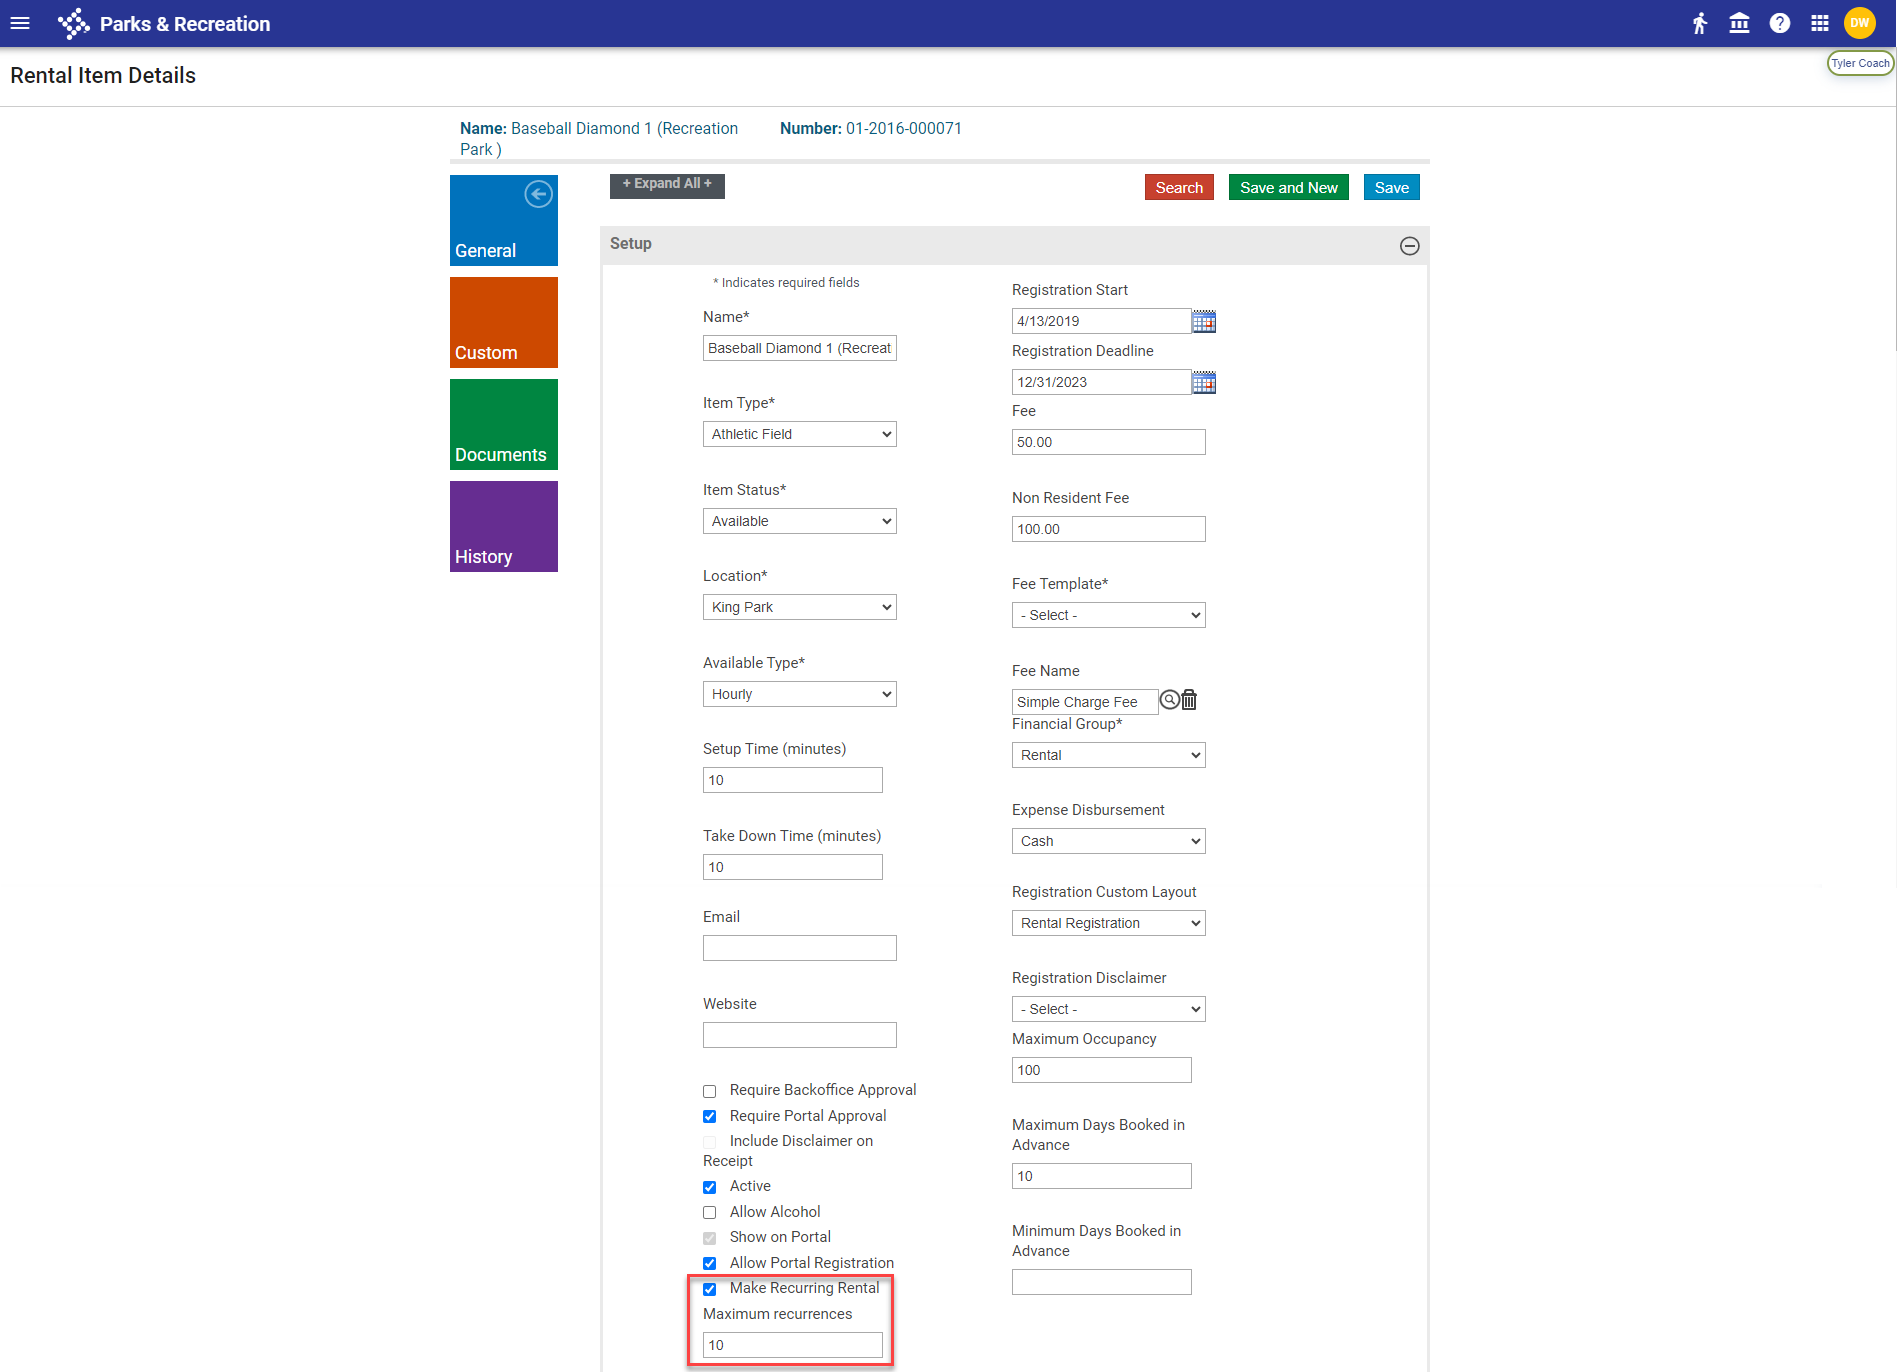Open the History tab tile
1897x1372 pixels.
point(504,526)
